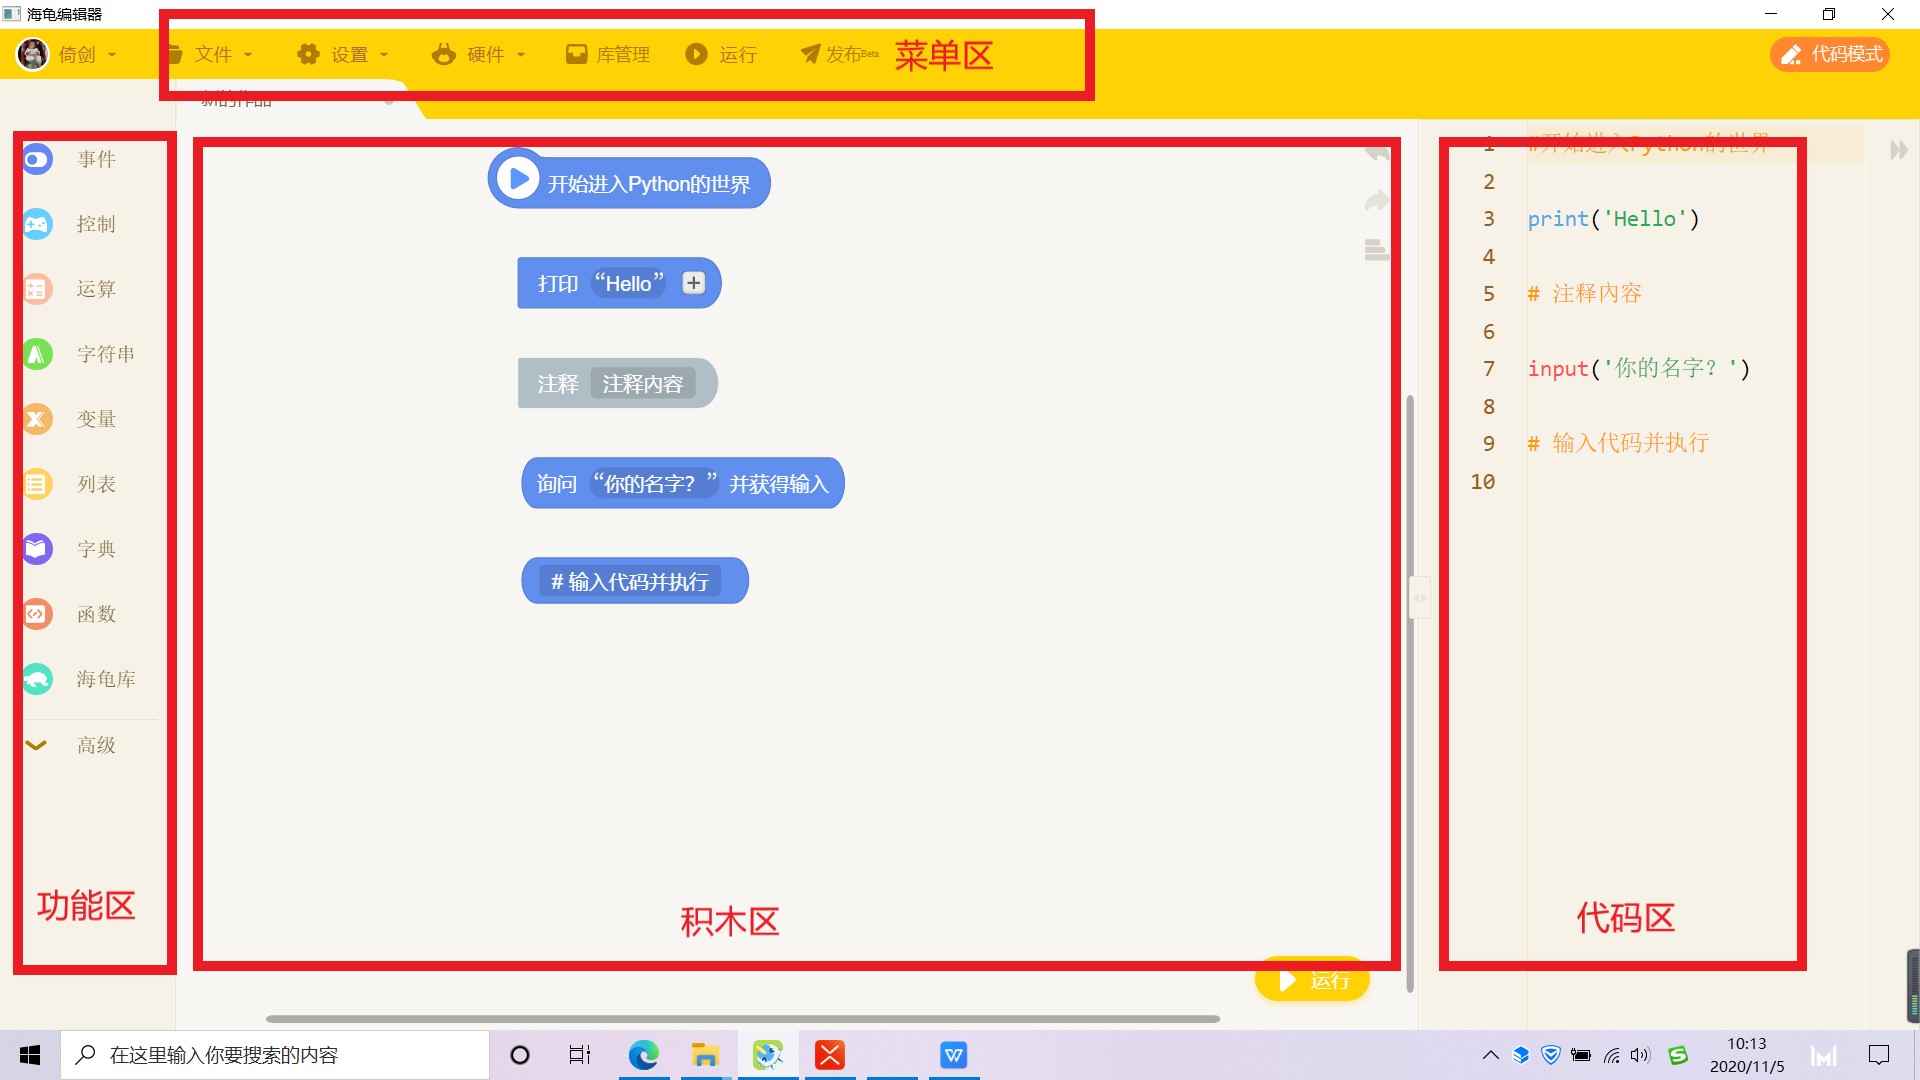
Task: Select the 字符串 block category
Action: pos(78,354)
